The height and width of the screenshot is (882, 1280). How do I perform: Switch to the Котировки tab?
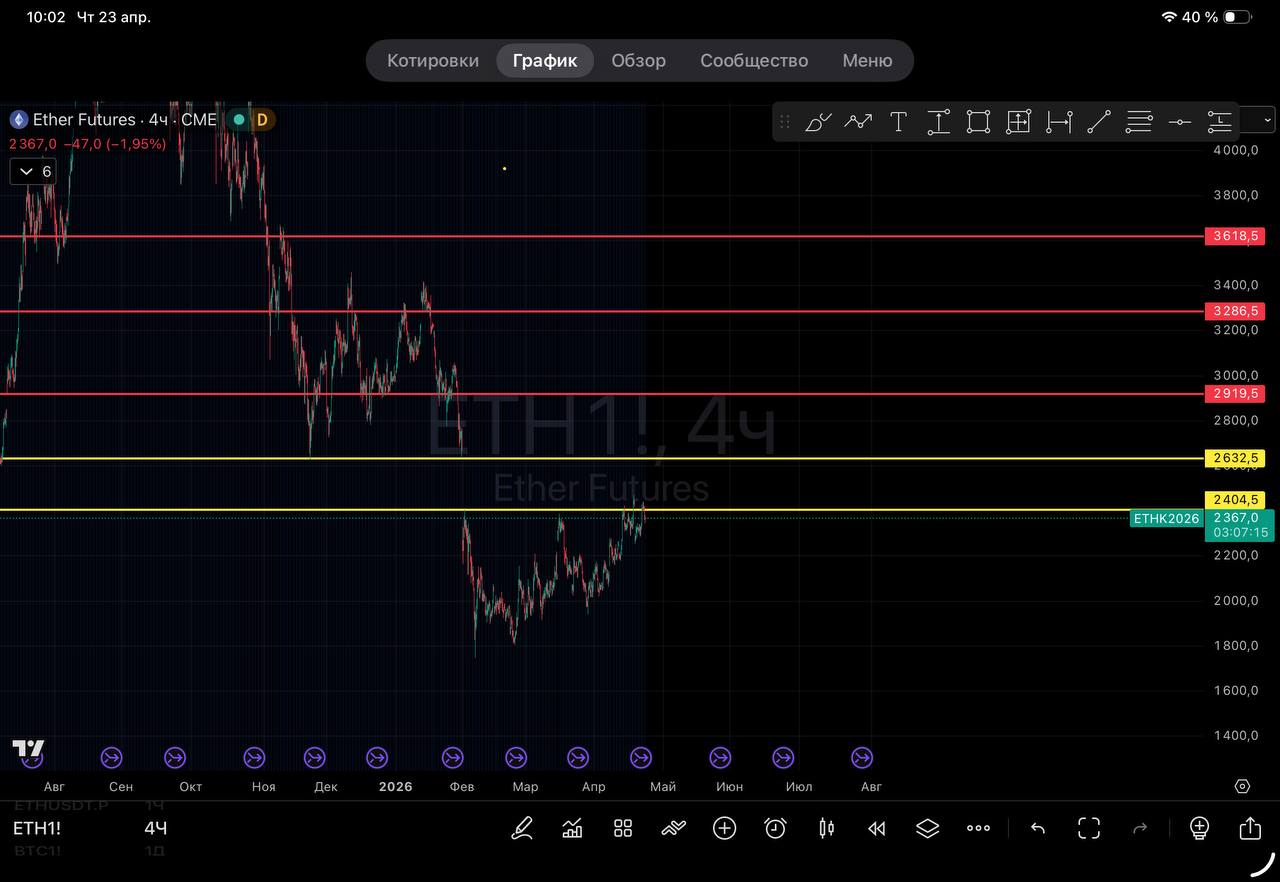[x=433, y=60]
